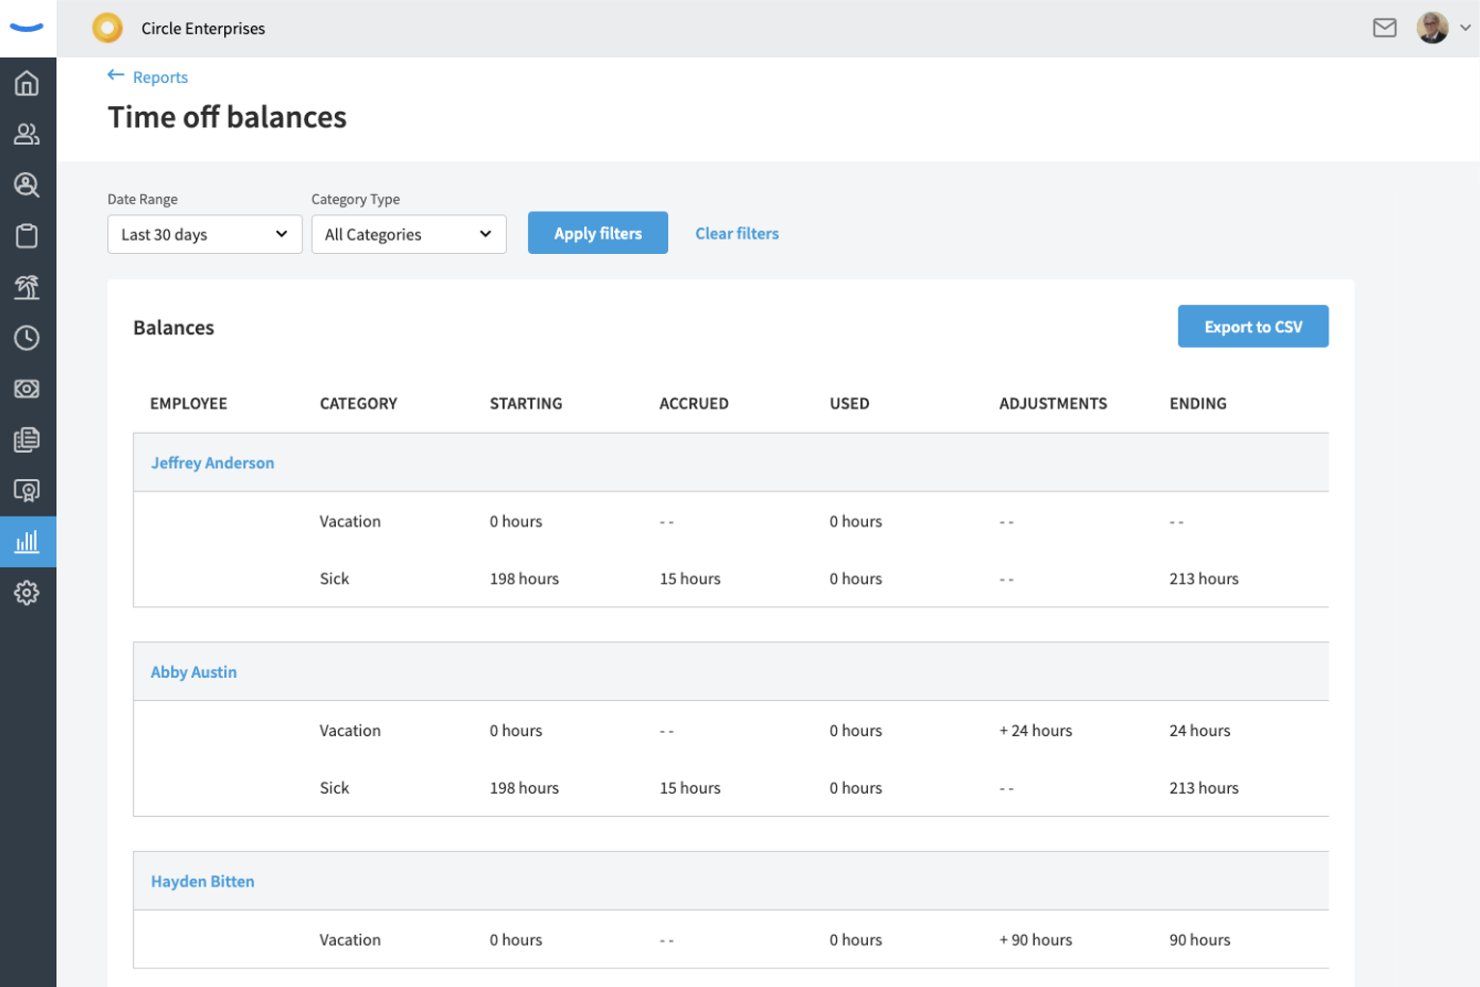Select the palm tree time off icon

[27, 287]
